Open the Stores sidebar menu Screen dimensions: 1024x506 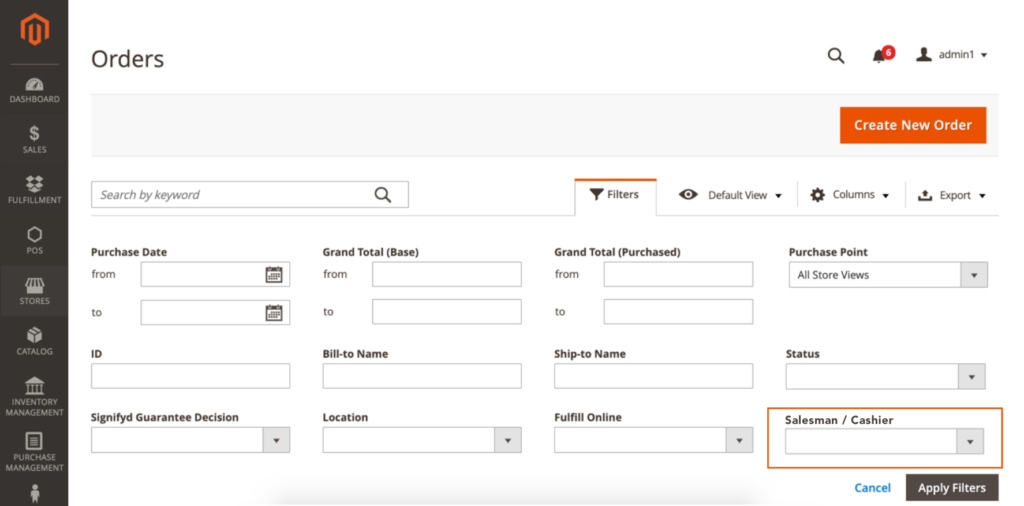(x=34, y=291)
